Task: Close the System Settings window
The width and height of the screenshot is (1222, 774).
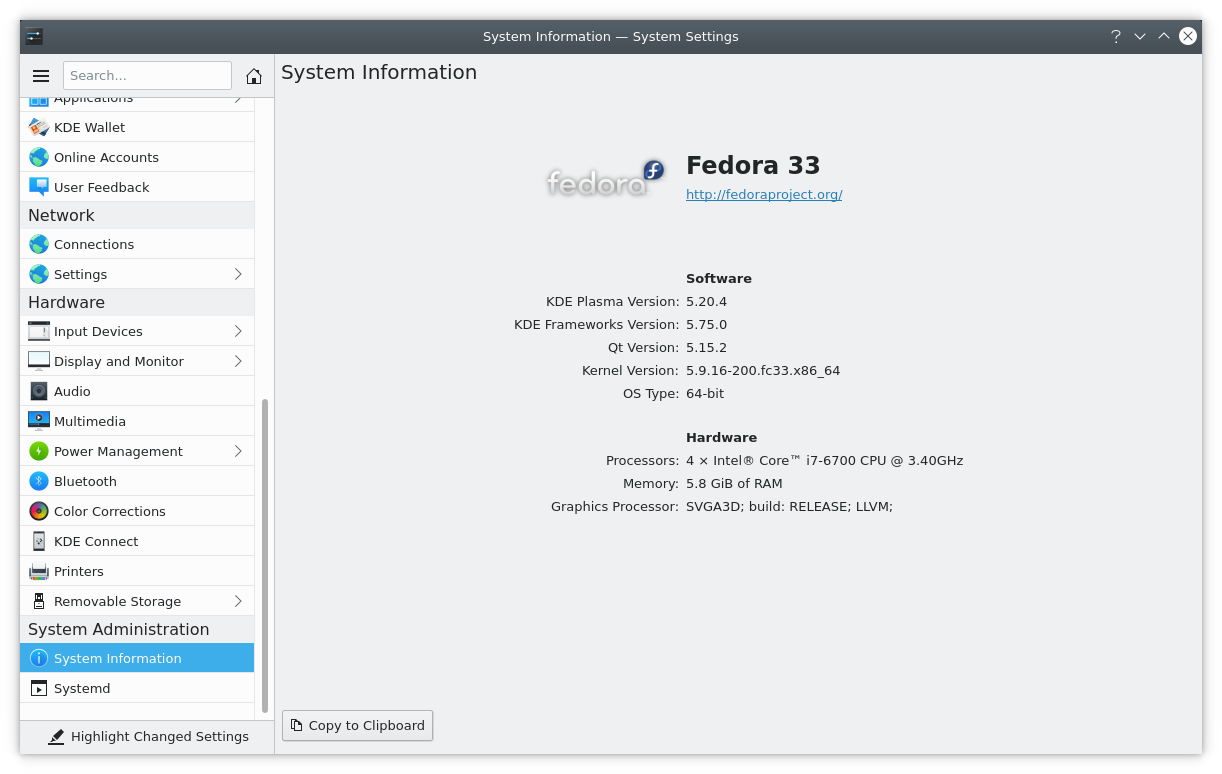Action: point(1188,36)
